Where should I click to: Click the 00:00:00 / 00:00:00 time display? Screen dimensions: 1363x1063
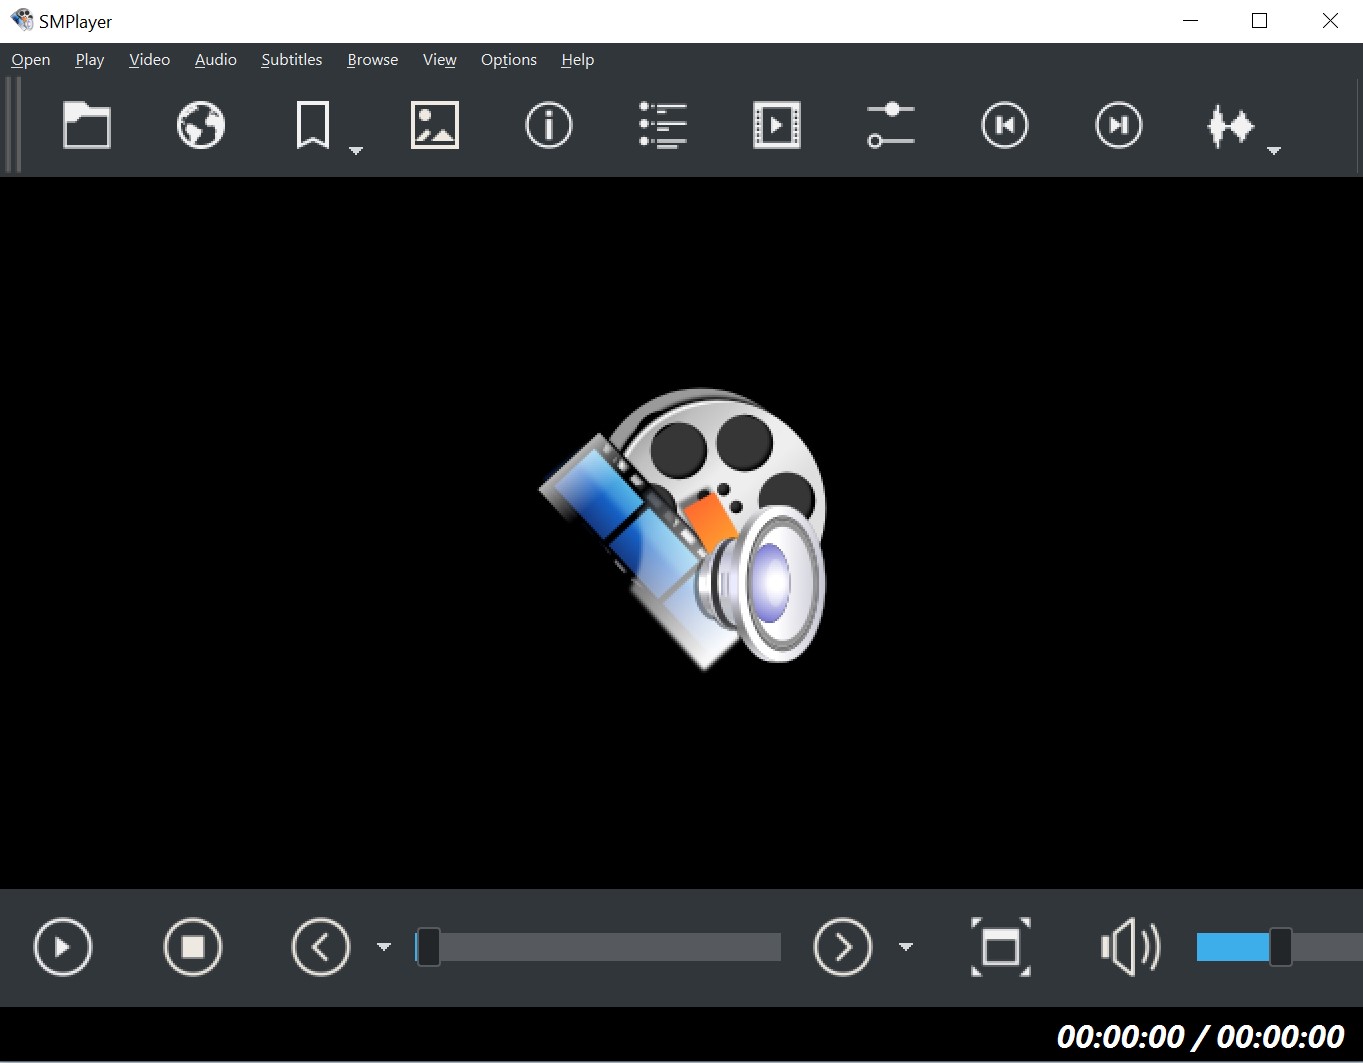(1200, 1037)
